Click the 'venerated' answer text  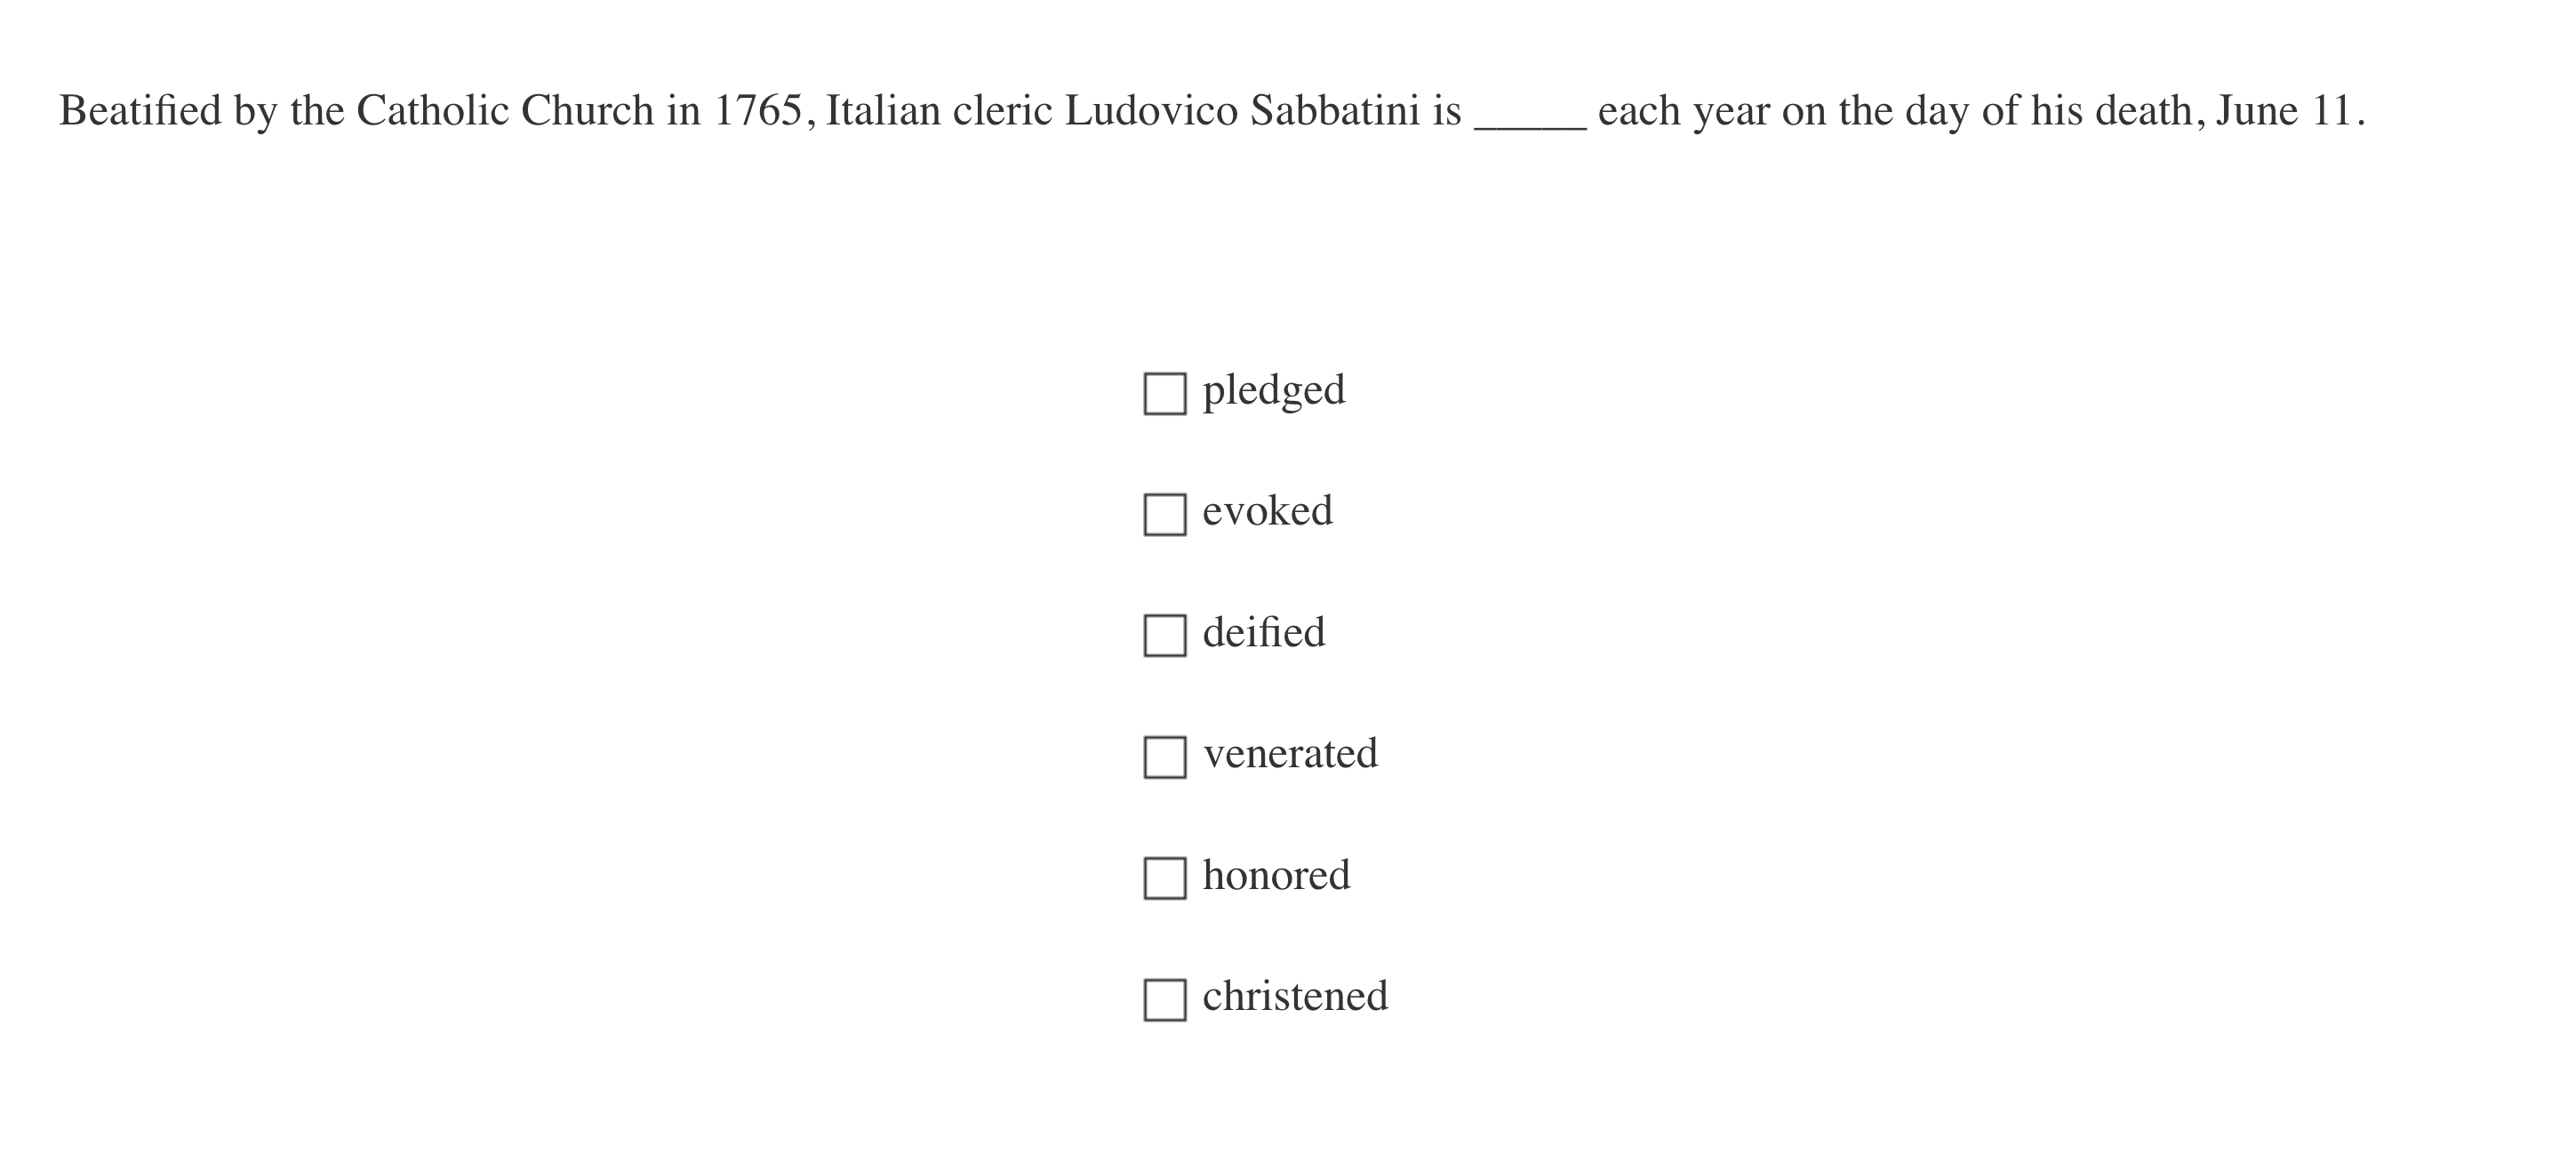point(1290,753)
